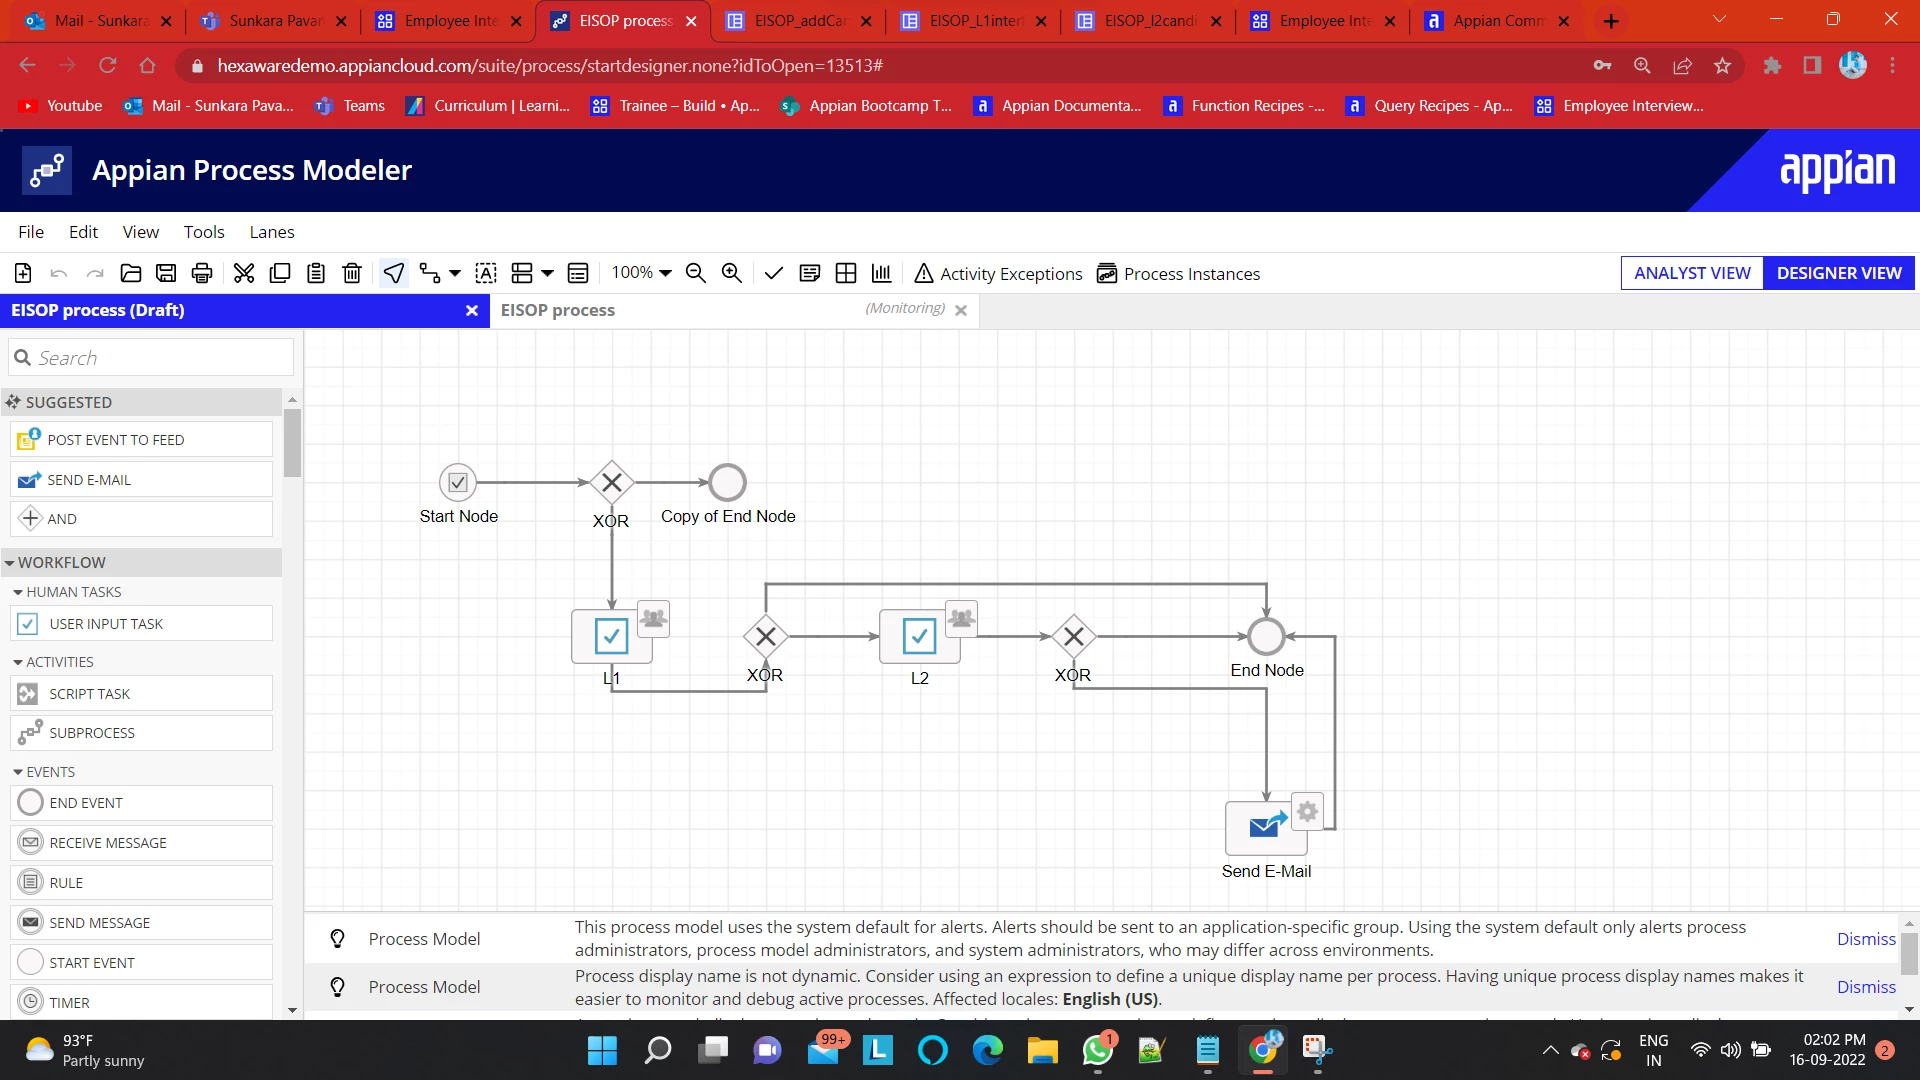Dismiss the process display name recommendation
This screenshot has width=1920, height=1080.
point(1866,987)
